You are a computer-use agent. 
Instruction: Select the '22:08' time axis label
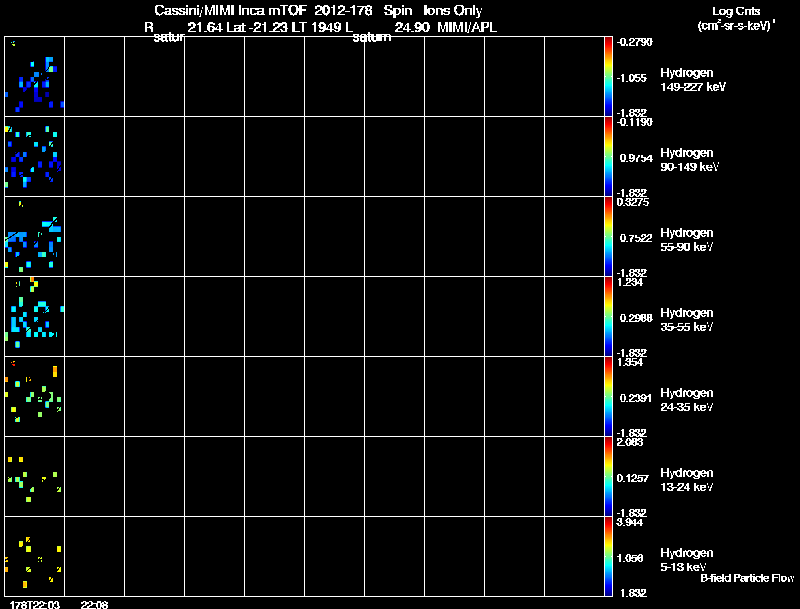click(x=94, y=604)
